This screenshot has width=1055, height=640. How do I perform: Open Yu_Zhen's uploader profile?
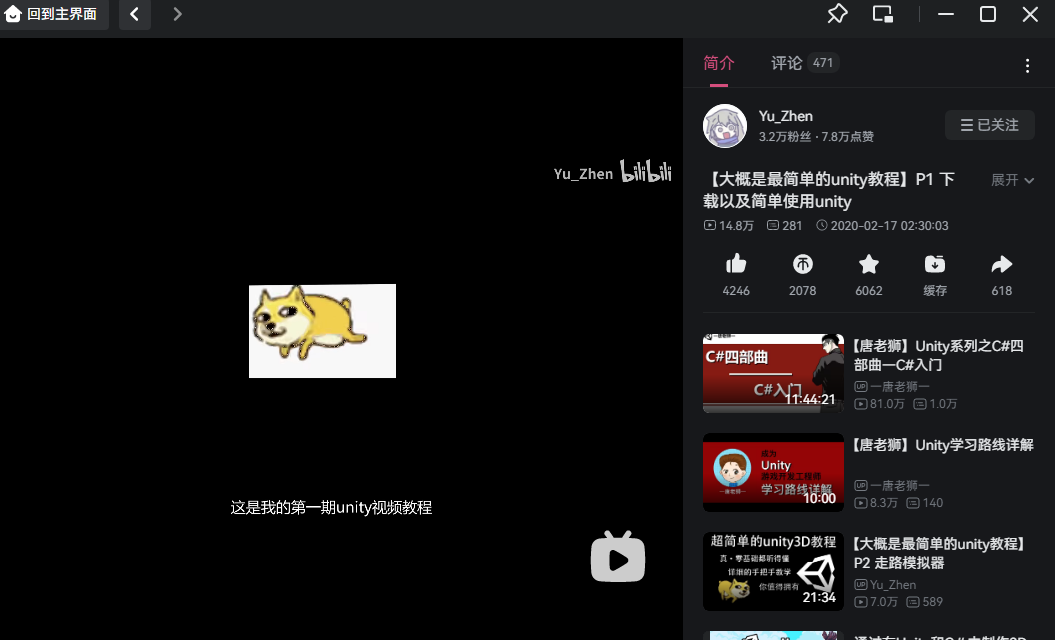pos(724,125)
